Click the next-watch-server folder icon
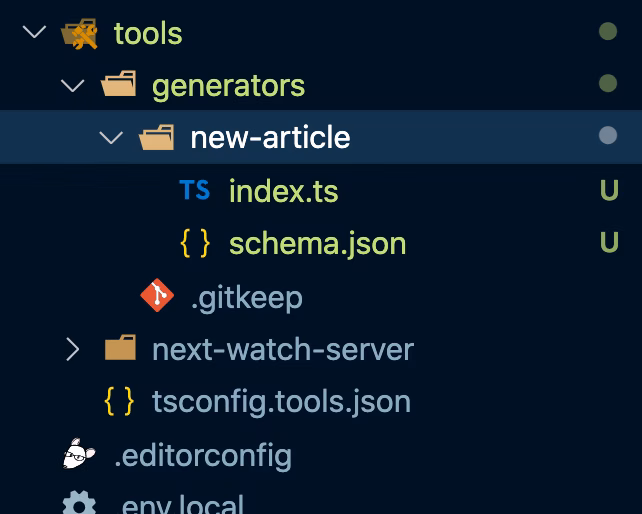Screen dimensions: 642x514 pyautogui.click(x=119, y=349)
